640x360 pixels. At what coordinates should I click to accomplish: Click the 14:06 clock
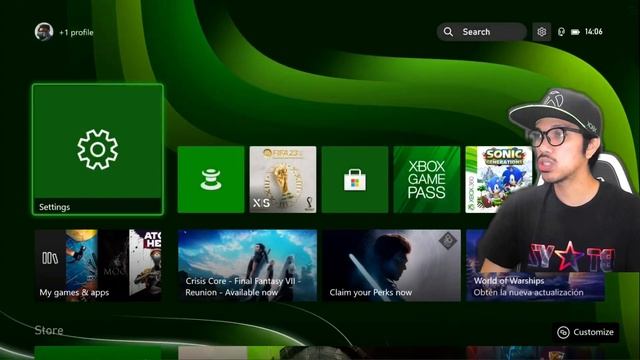[x=593, y=31]
